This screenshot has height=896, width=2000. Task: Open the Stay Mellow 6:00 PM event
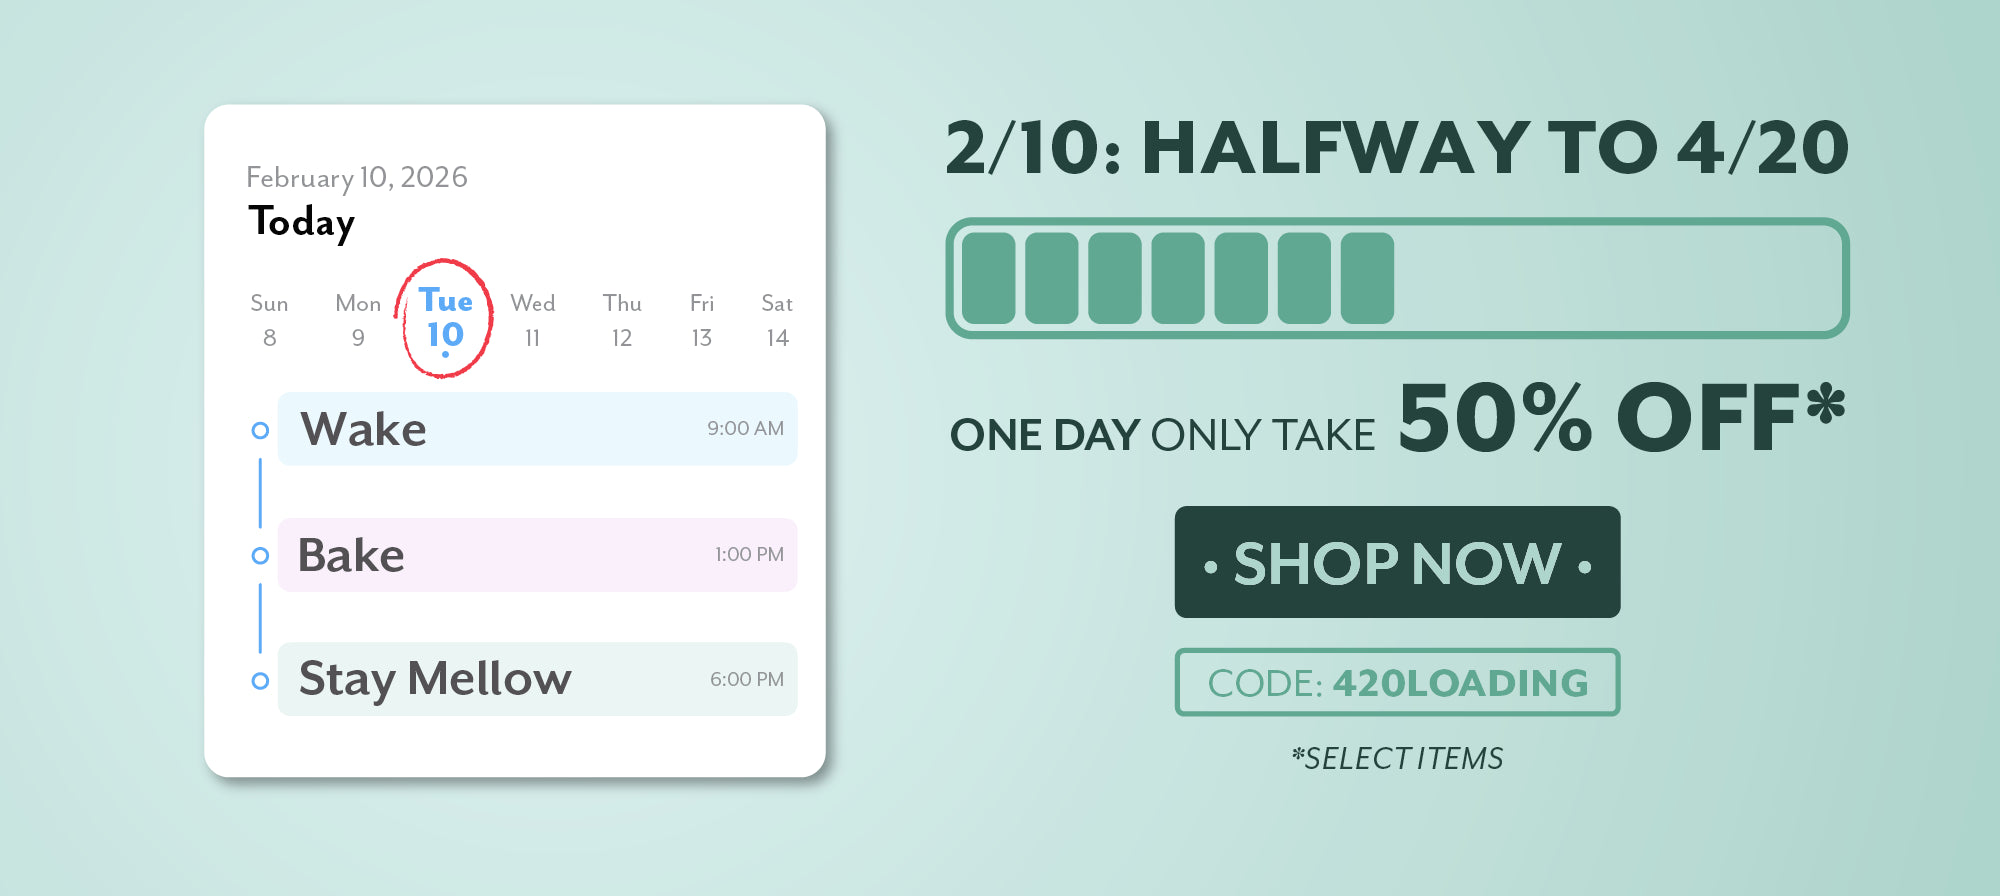(x=537, y=679)
